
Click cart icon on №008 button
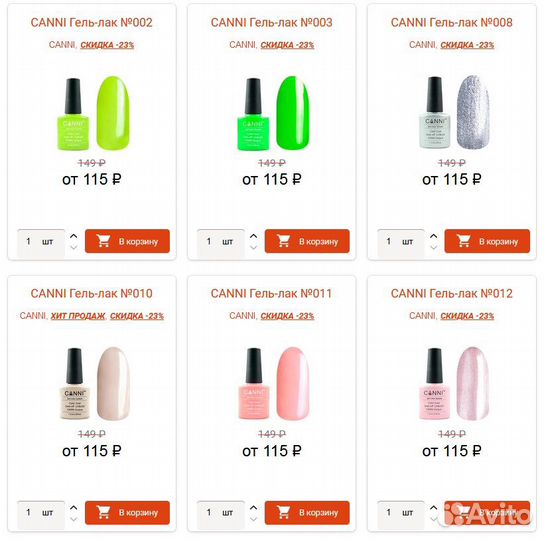(463, 241)
